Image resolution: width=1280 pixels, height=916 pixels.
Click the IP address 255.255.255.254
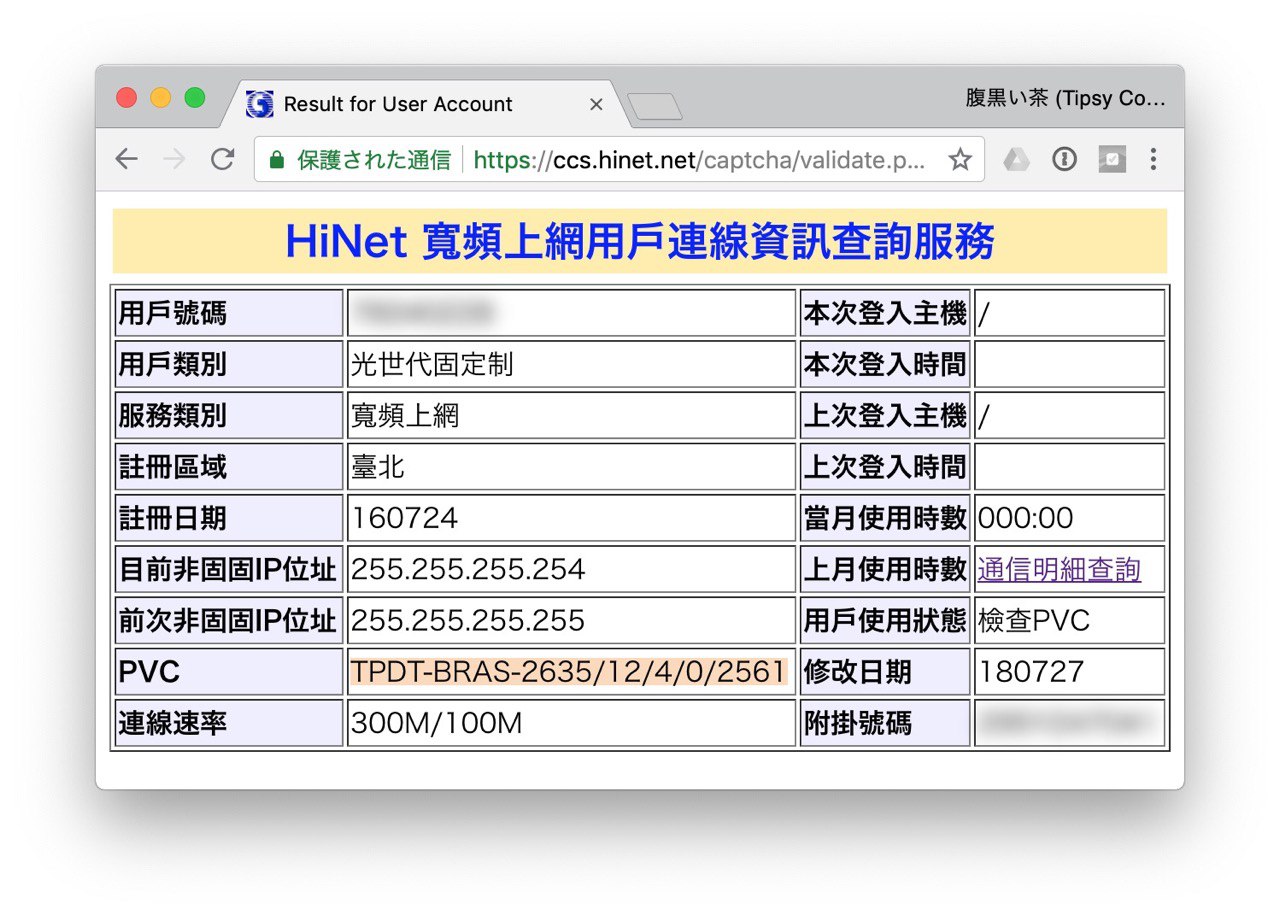[x=468, y=569]
